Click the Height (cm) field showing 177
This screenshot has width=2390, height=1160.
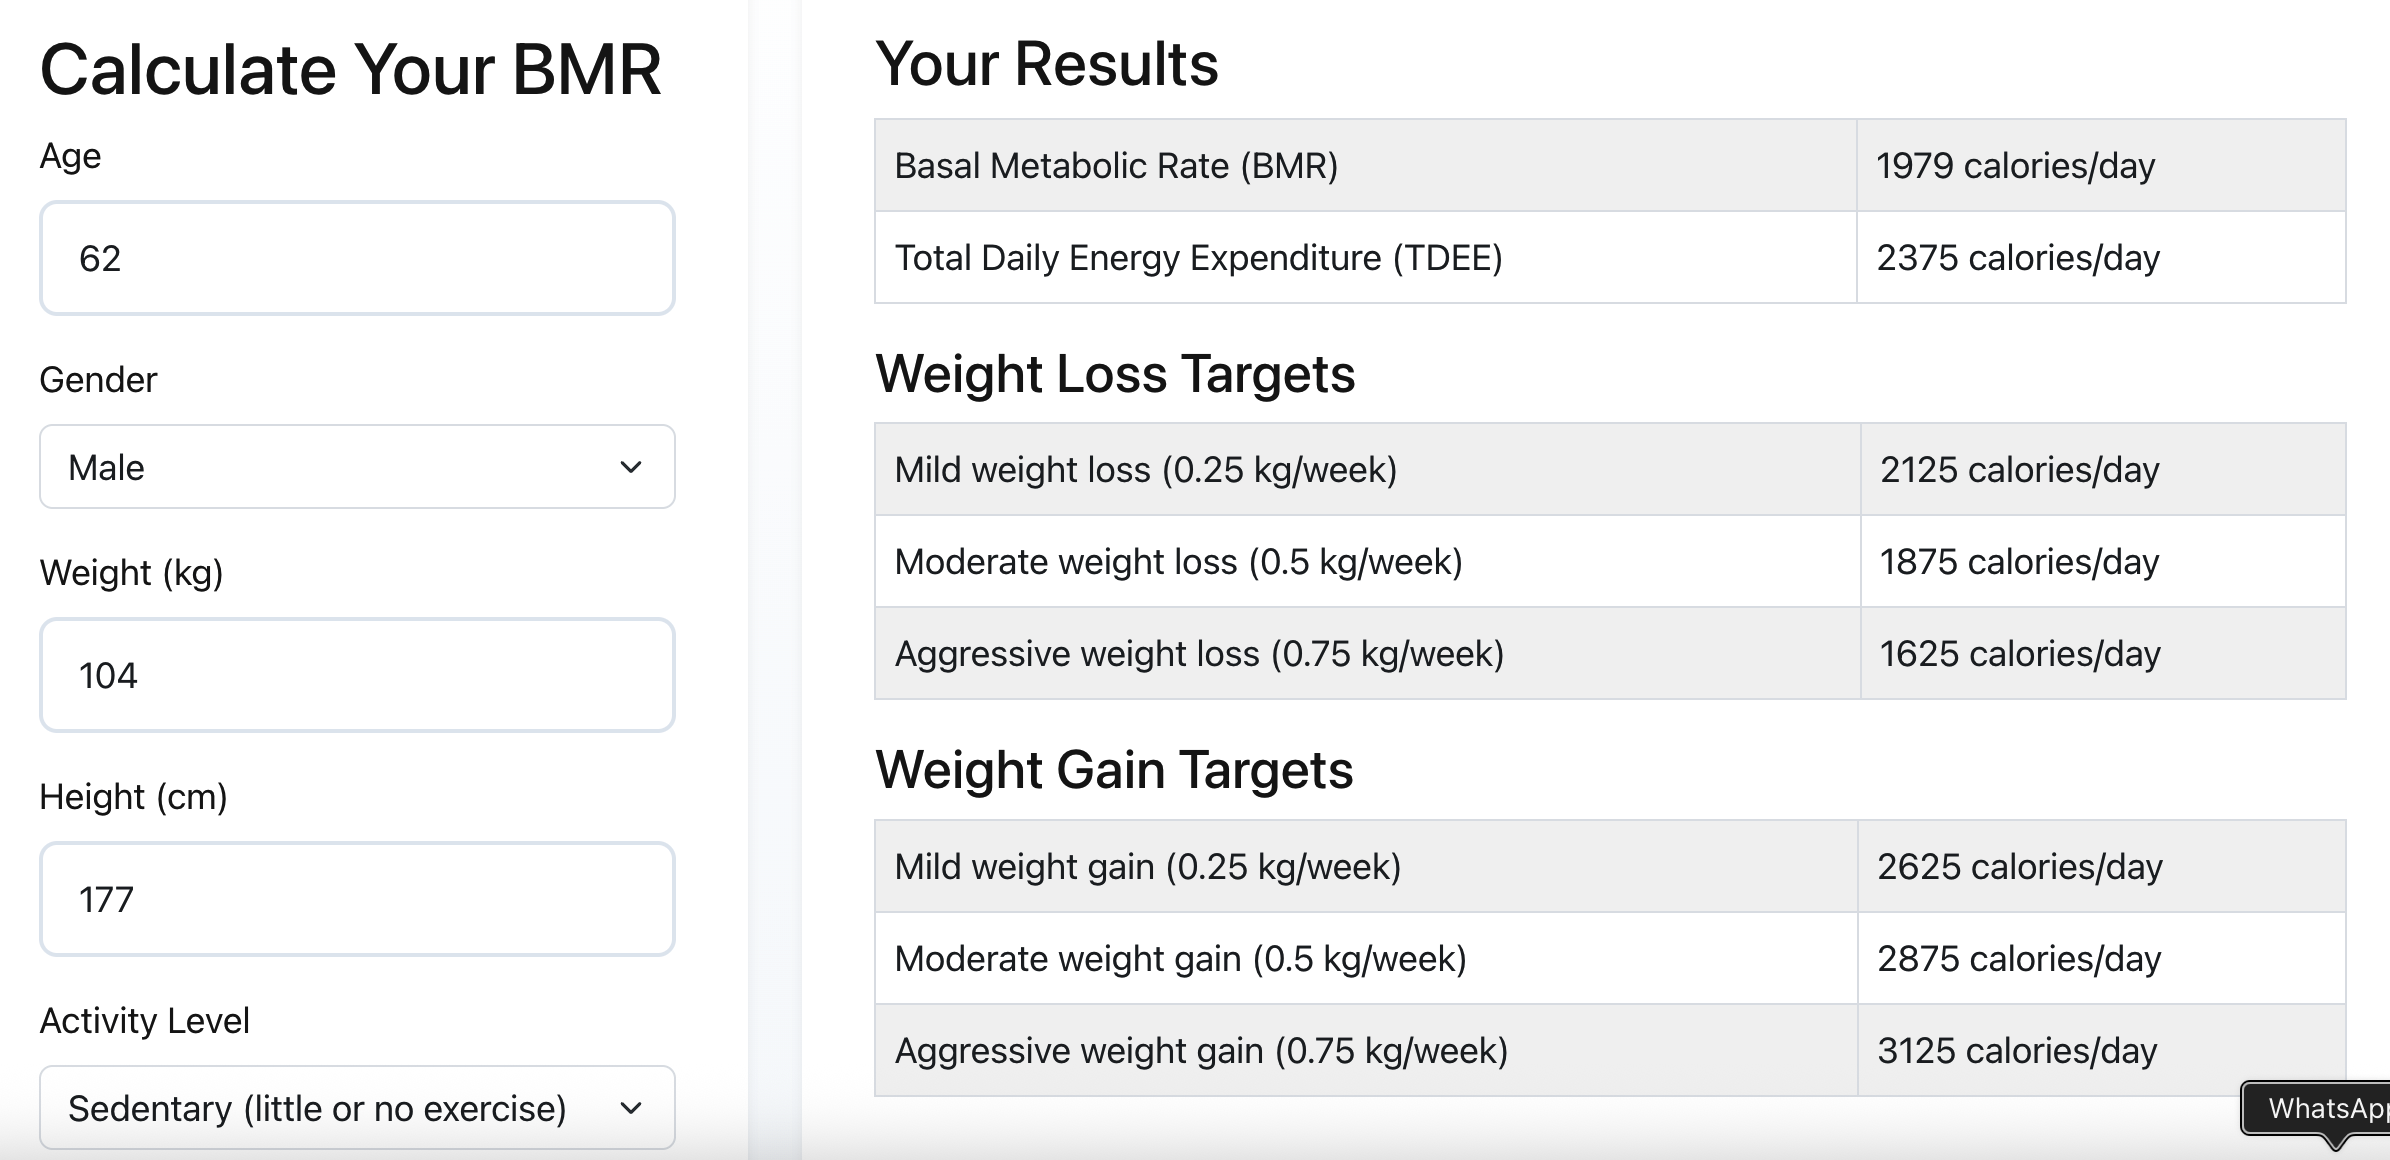point(357,899)
